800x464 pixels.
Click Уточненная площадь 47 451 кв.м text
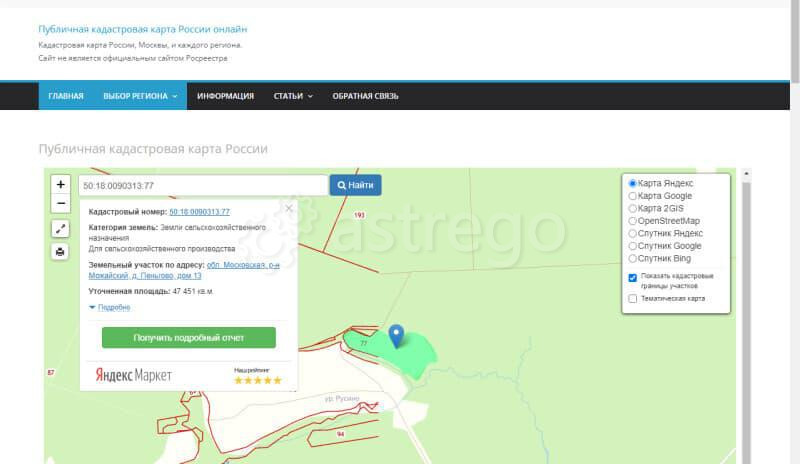point(151,291)
